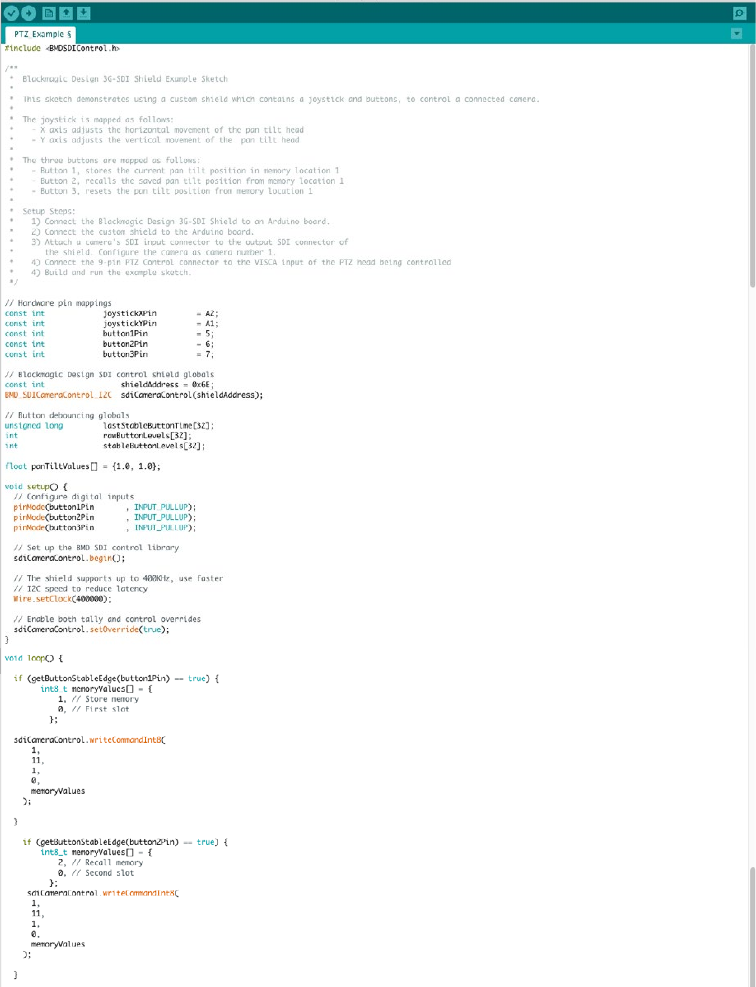756x987 pixels.
Task: Click the '0, // Second slot' line
Action: click(x=96, y=873)
